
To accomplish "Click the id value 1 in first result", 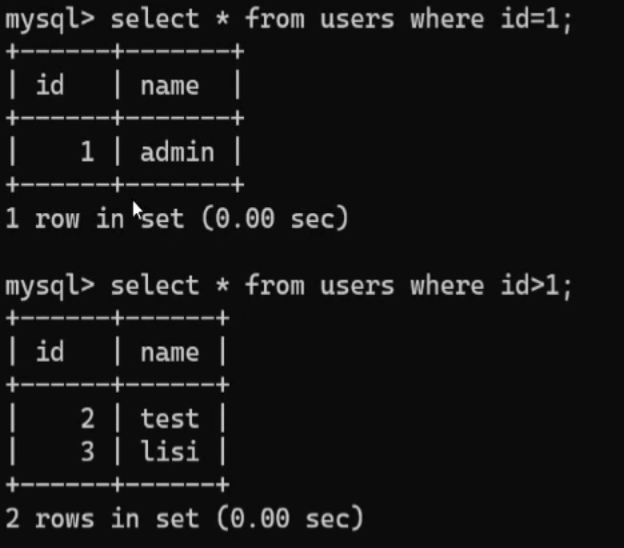I will click(88, 152).
